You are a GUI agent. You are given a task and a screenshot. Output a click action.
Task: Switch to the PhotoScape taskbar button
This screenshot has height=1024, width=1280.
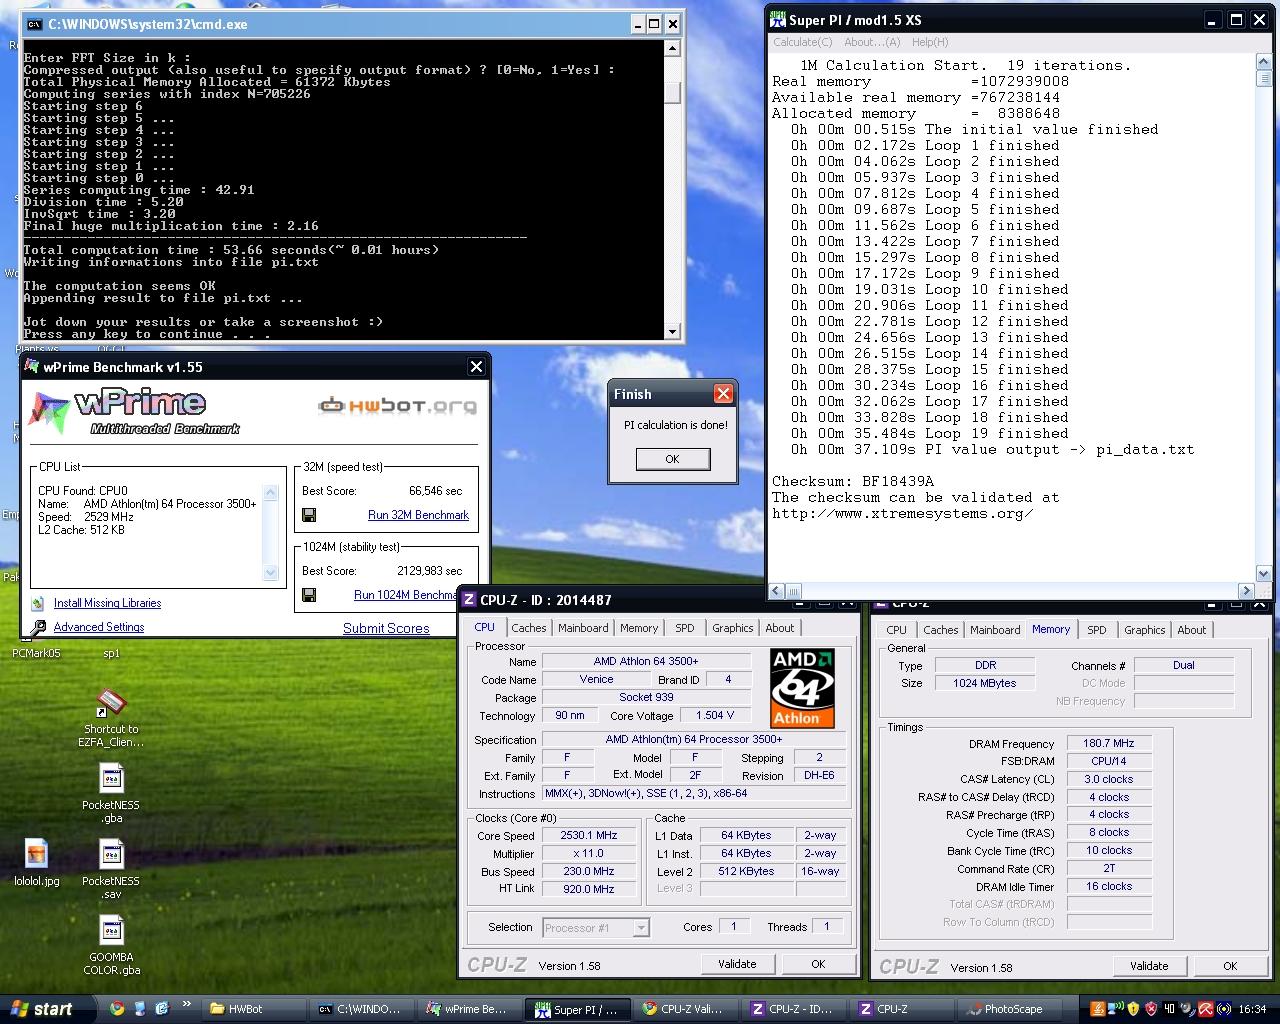click(x=1012, y=1009)
